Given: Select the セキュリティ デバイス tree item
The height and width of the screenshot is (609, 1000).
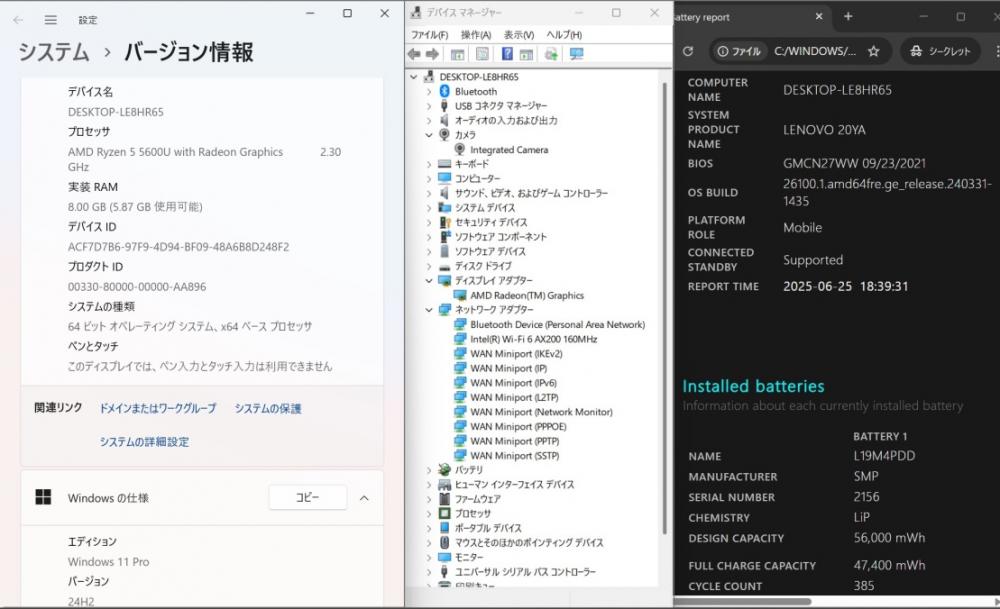Looking at the screenshot, I should click(490, 223).
